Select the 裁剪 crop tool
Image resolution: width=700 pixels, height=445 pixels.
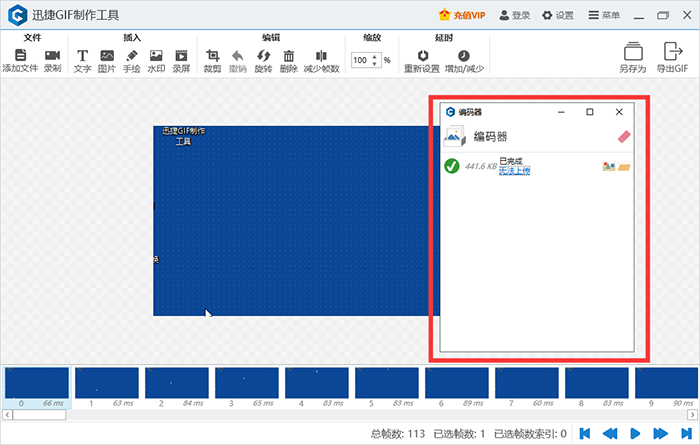(212, 57)
